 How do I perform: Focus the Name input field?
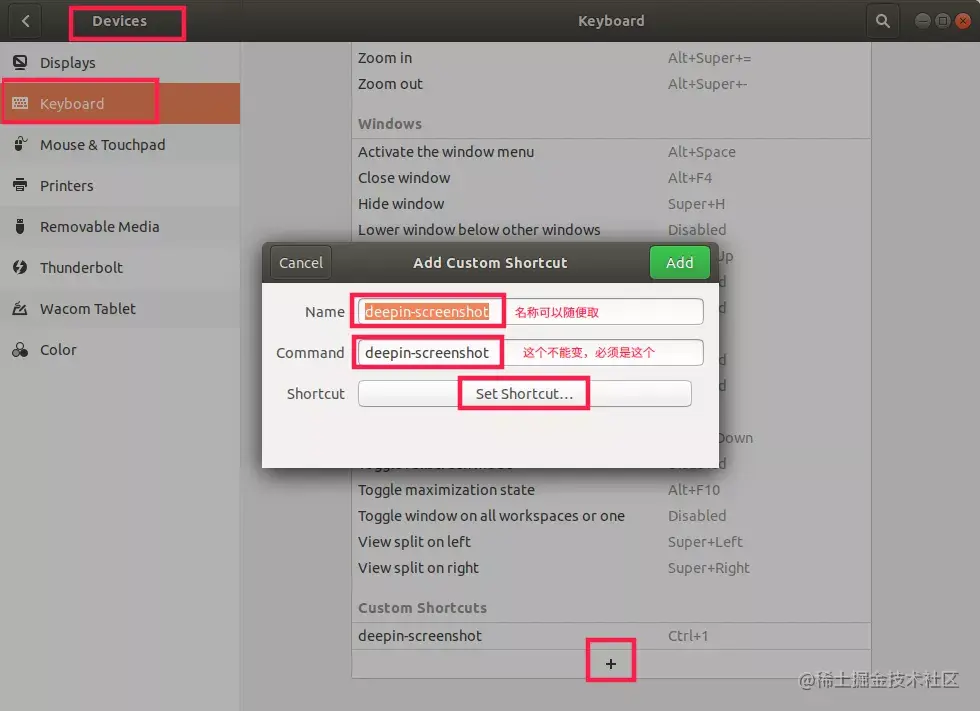coord(531,311)
